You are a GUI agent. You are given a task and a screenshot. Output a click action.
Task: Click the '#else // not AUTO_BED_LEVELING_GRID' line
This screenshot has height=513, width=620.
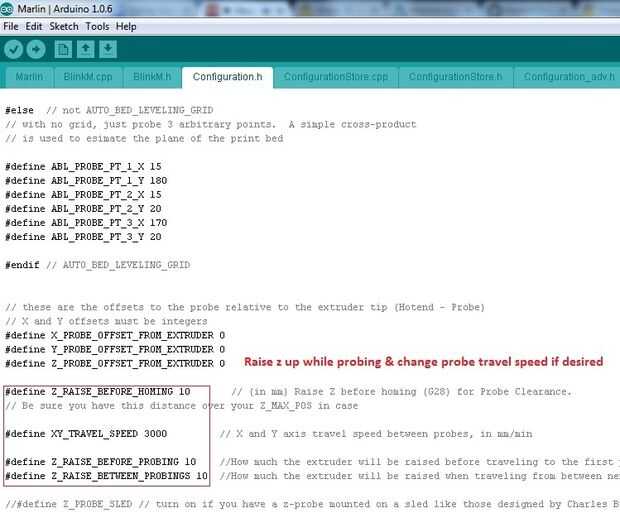pyautogui.click(x=109, y=110)
